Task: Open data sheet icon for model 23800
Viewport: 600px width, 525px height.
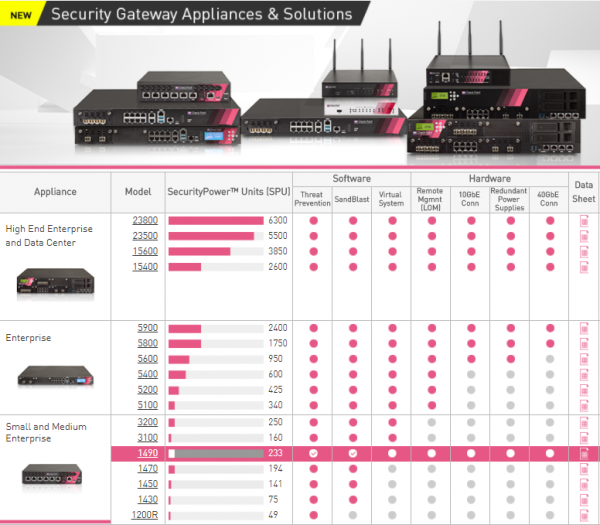Action: [584, 220]
